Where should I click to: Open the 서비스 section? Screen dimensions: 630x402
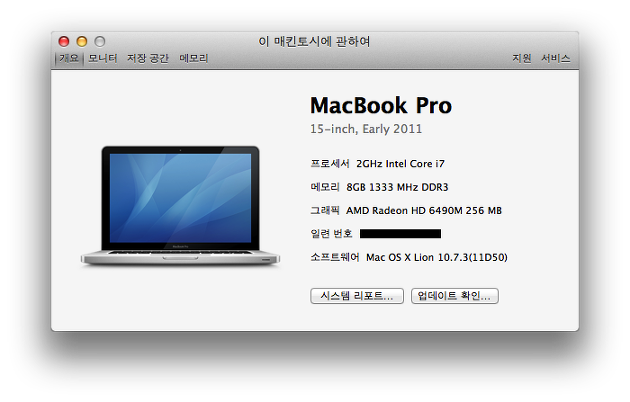pyautogui.click(x=556, y=59)
